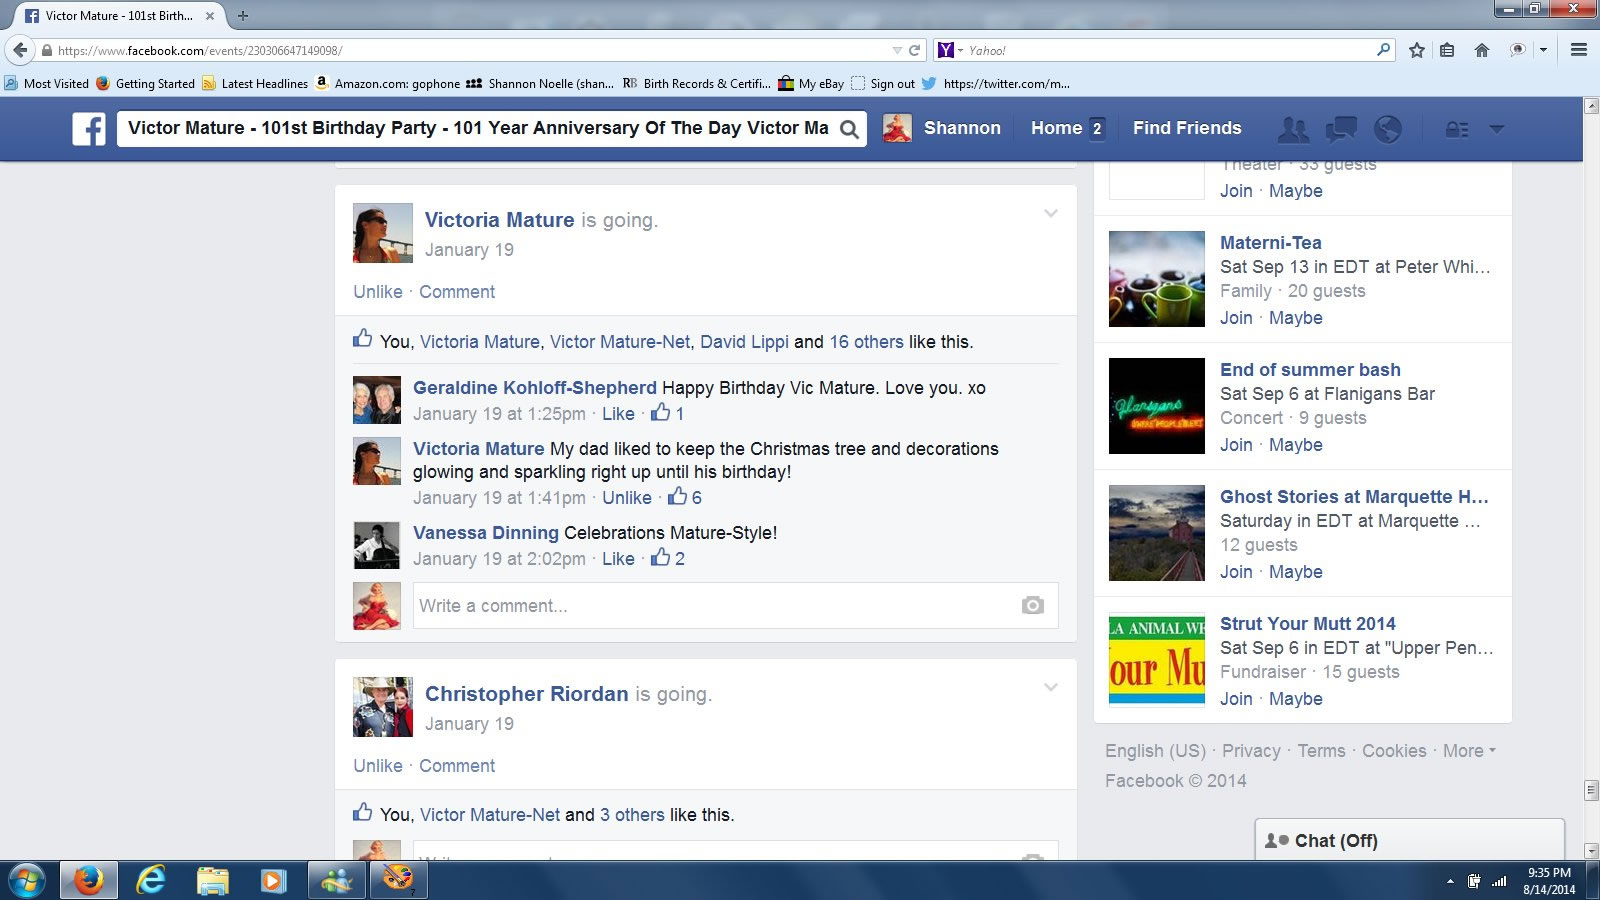The height and width of the screenshot is (900, 1600).
Task: Expand options chevron on Victoria Mature's post
Action: click(1050, 213)
